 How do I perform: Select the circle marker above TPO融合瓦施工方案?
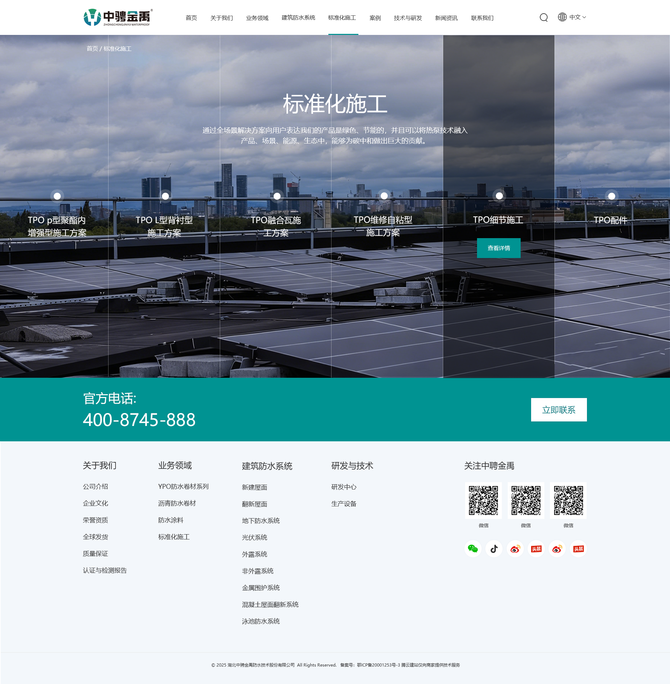point(277,196)
